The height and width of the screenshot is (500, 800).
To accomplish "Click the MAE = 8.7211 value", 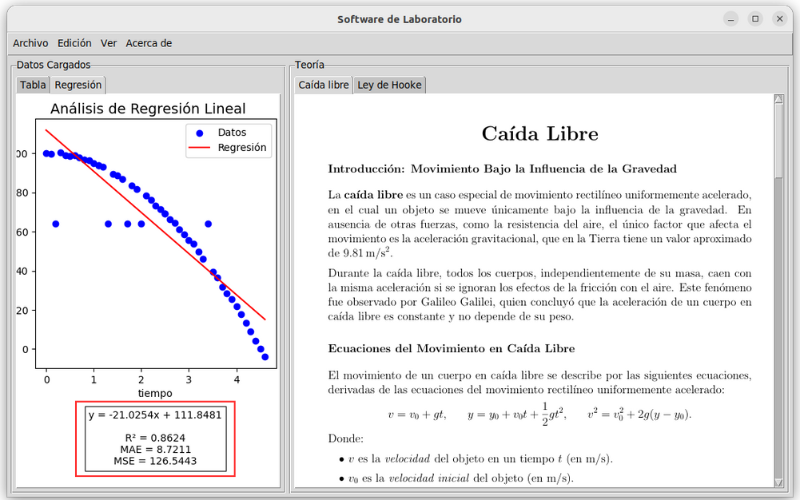I will 155,449.
